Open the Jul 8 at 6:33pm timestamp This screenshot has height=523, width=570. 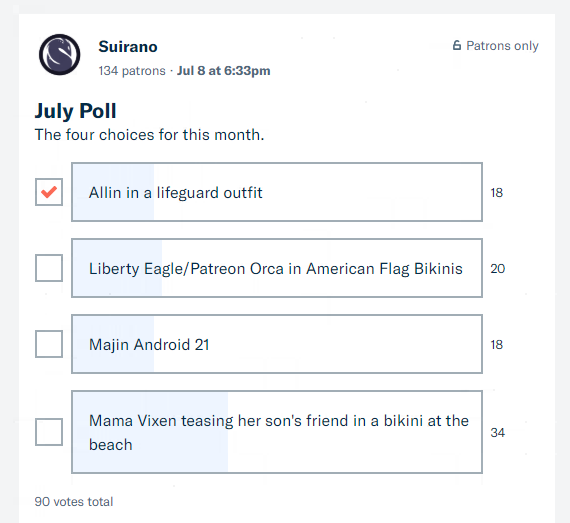click(x=224, y=71)
